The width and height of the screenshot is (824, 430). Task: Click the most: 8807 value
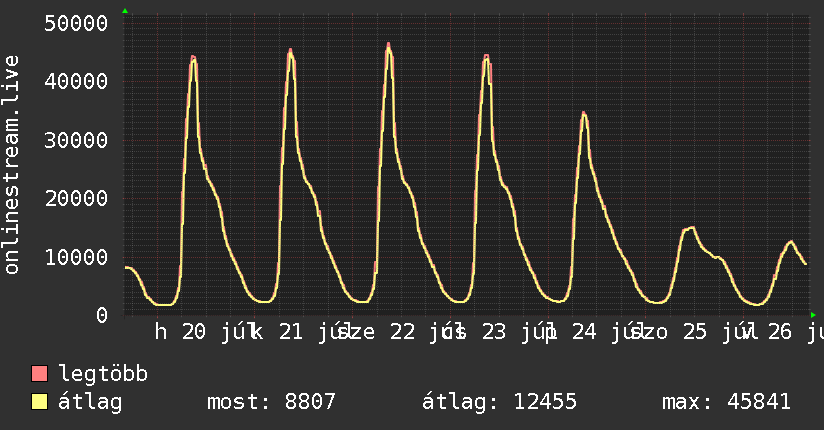(271, 402)
